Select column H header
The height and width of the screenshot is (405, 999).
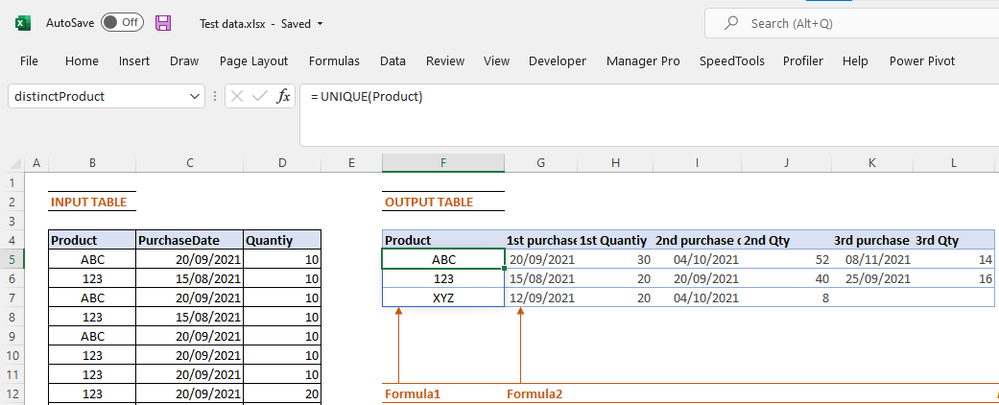(615, 164)
